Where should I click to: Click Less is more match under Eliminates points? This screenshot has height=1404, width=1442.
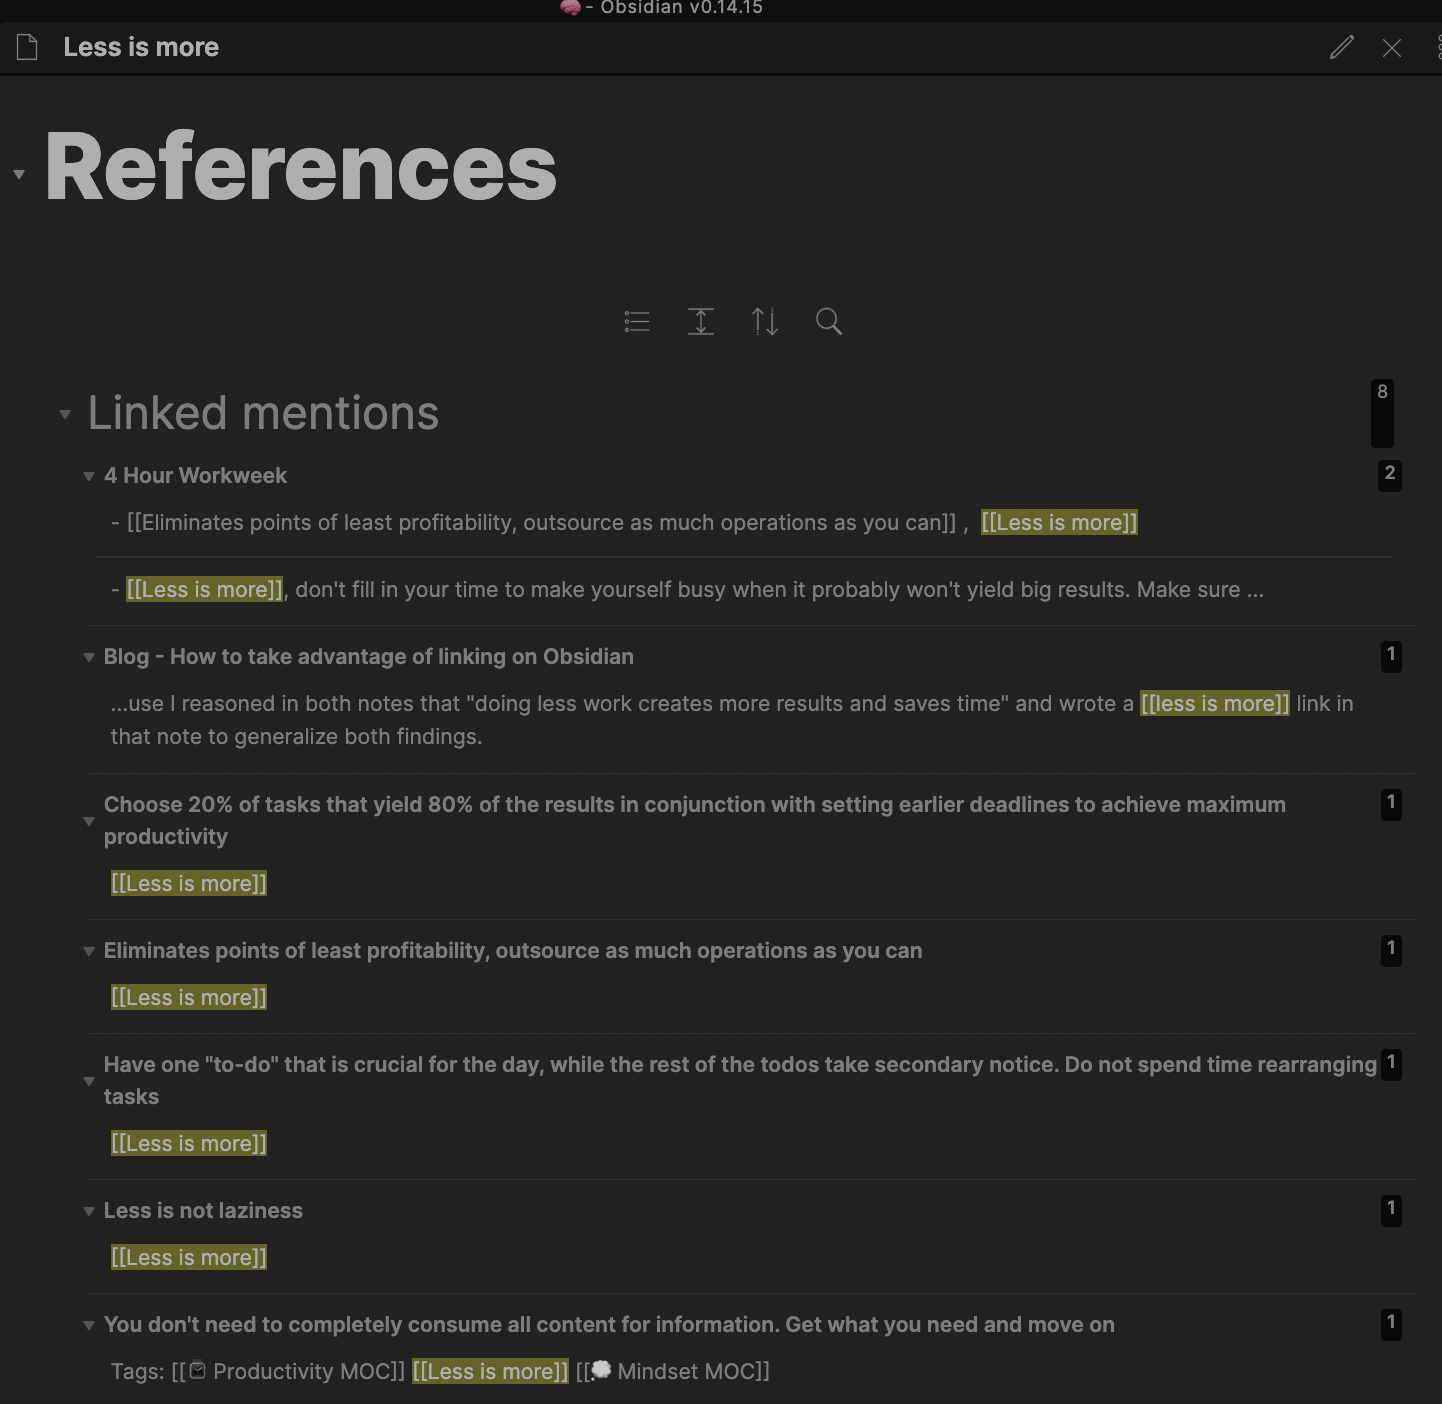pyautogui.click(x=189, y=998)
